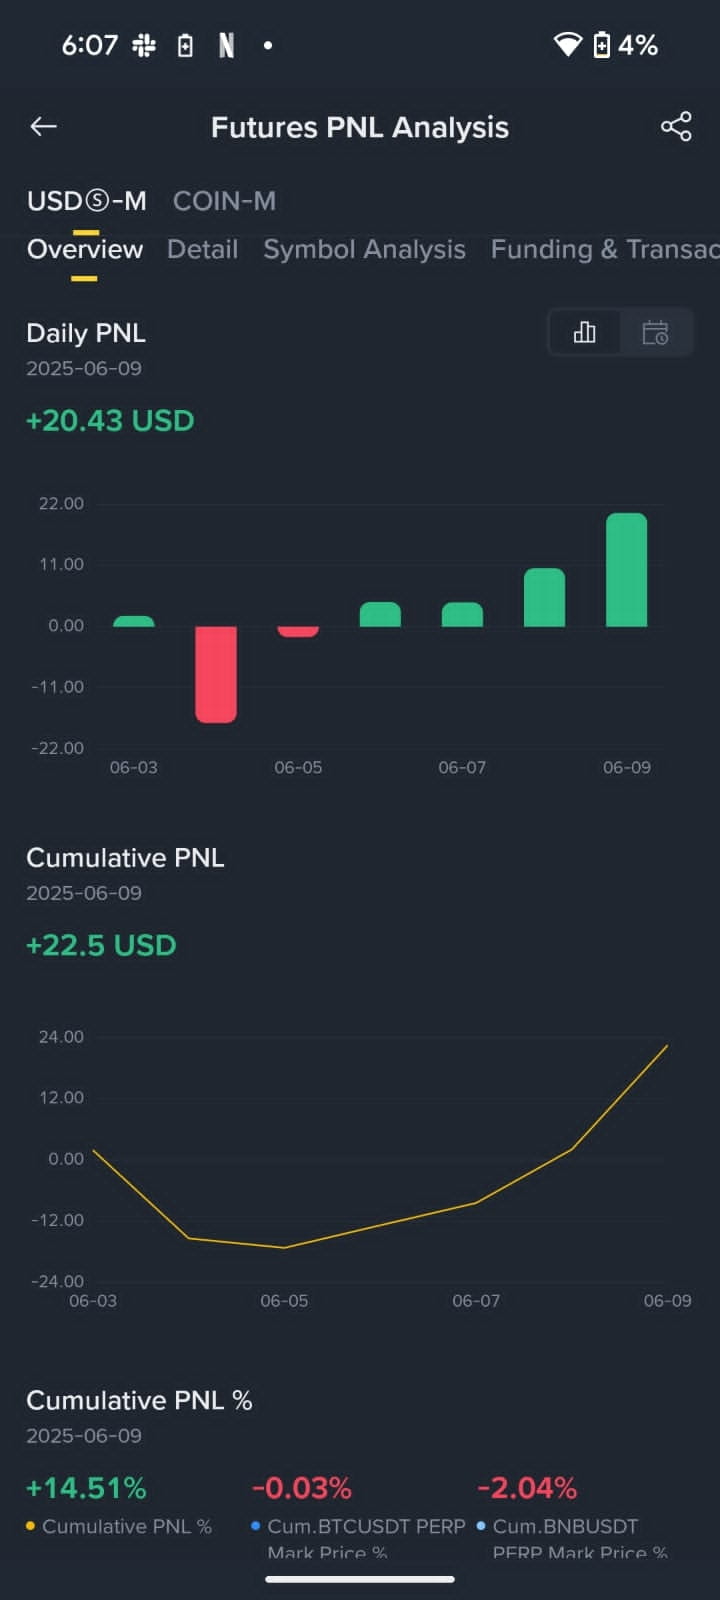Open the share icon in header

pos(676,126)
